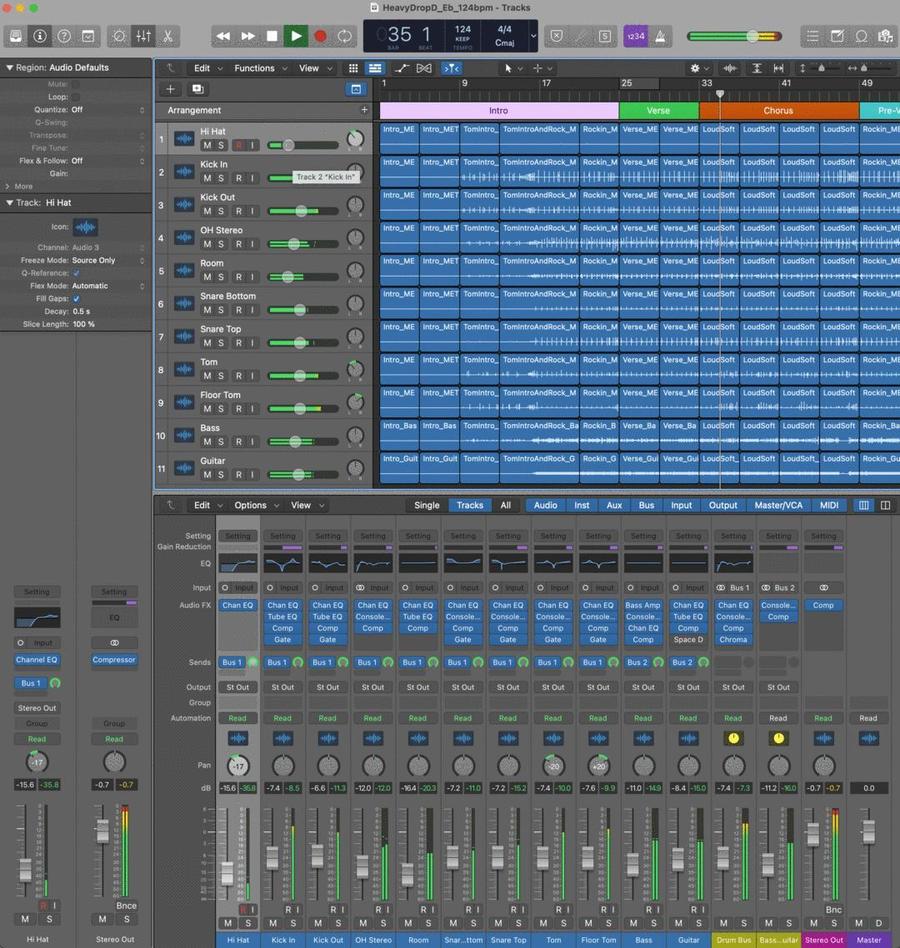This screenshot has width=900, height=948.
Task: Select the Chorus arrangement marker
Action: tap(778, 111)
